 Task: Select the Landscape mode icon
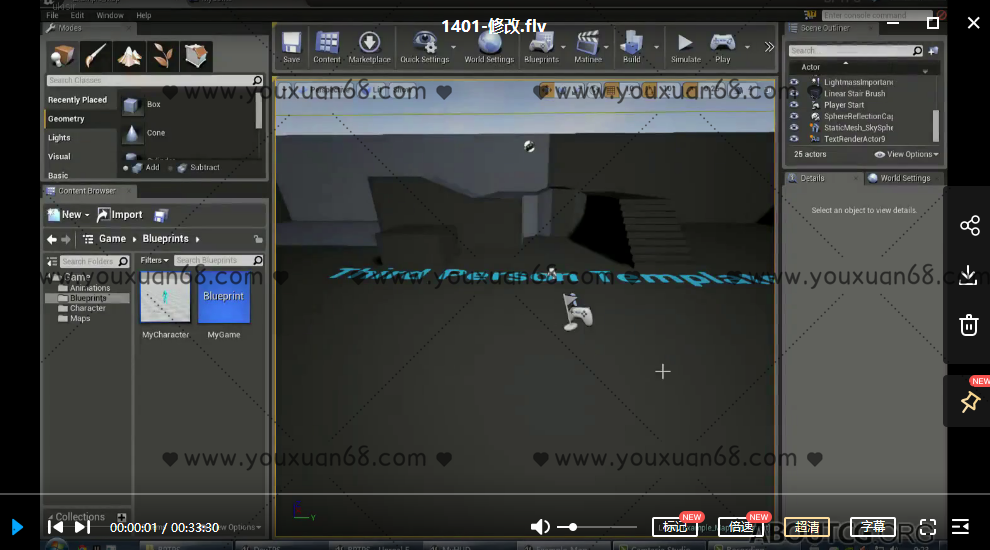tap(129, 56)
